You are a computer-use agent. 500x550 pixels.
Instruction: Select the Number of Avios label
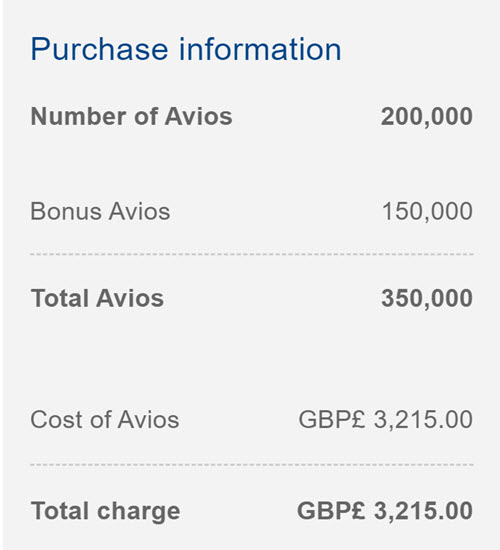tap(132, 116)
